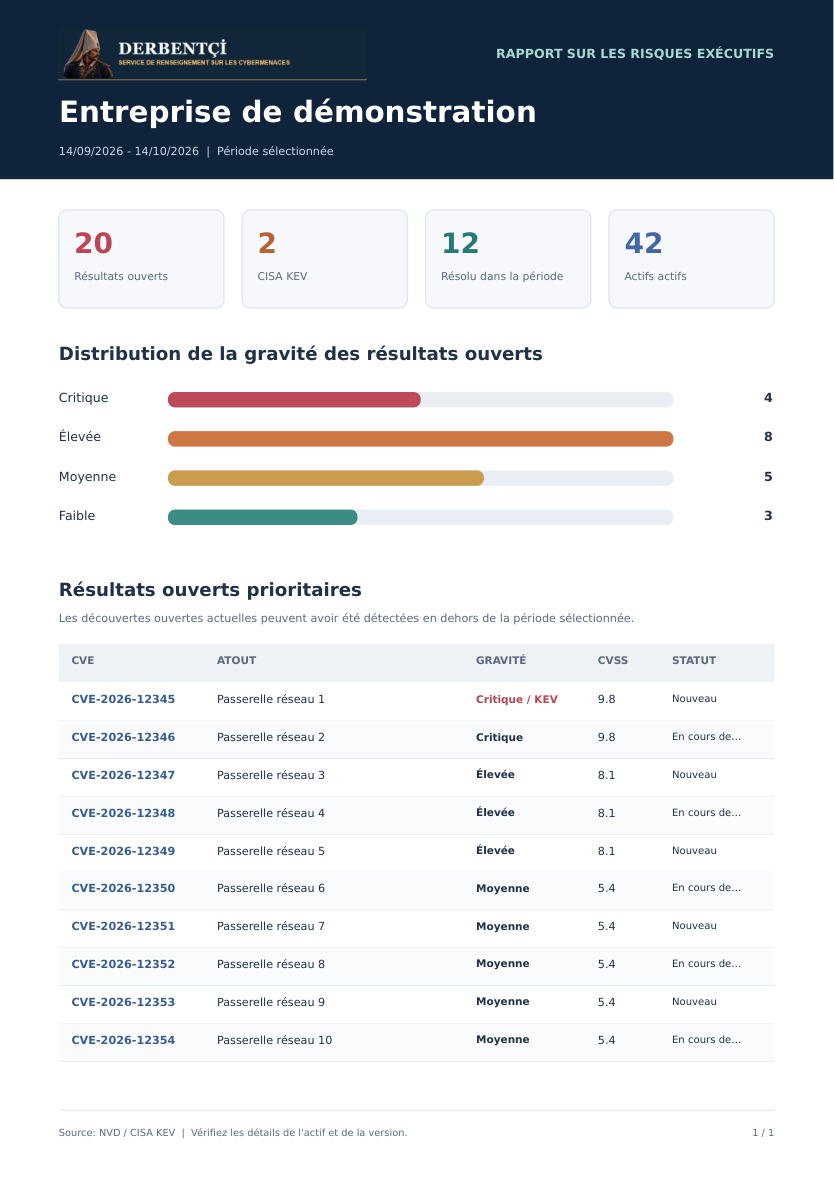This screenshot has width=834, height=1179.
Task: Click the Moyenne count value 5
Action: click(x=768, y=477)
